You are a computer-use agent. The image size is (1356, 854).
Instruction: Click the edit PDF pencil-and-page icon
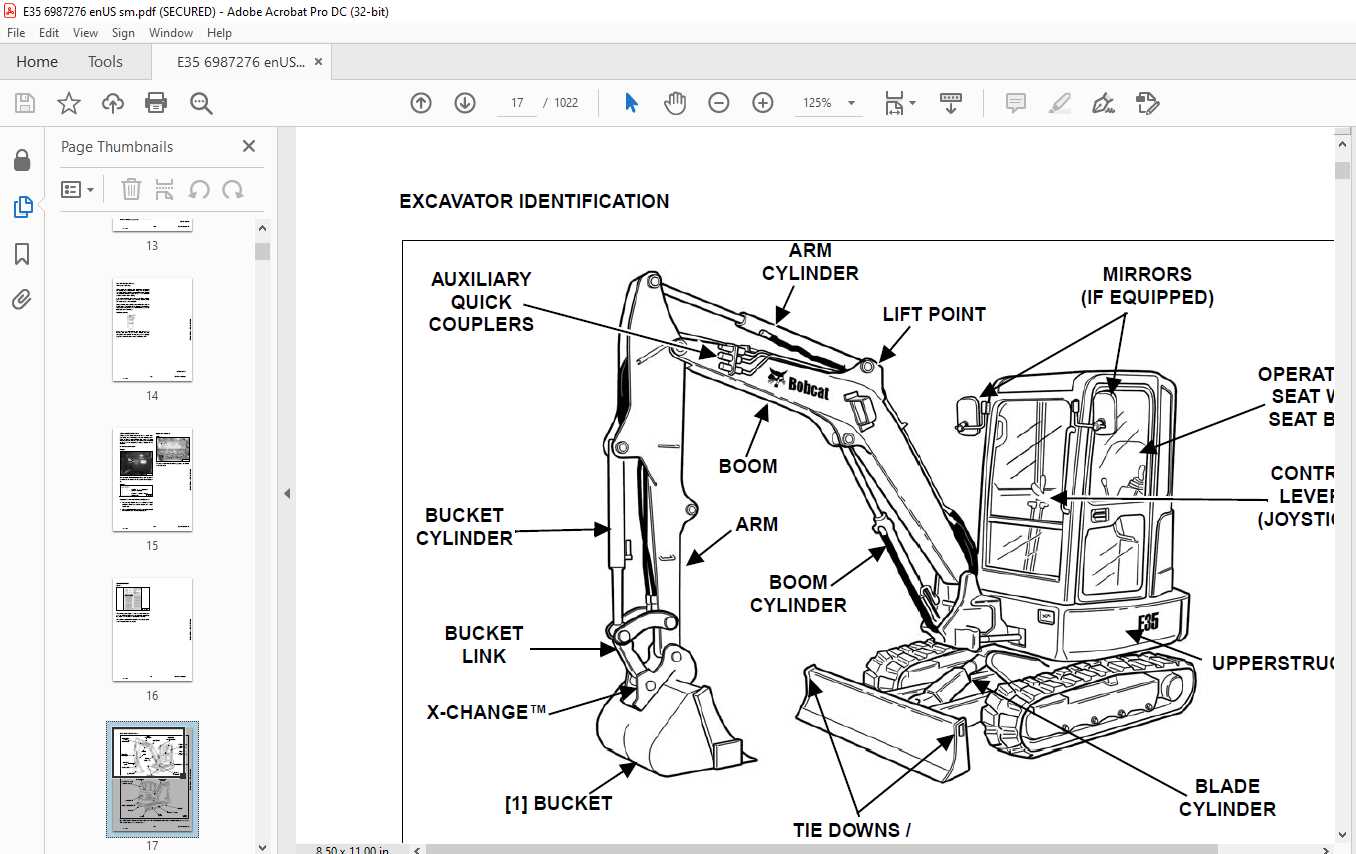[x=1147, y=103]
